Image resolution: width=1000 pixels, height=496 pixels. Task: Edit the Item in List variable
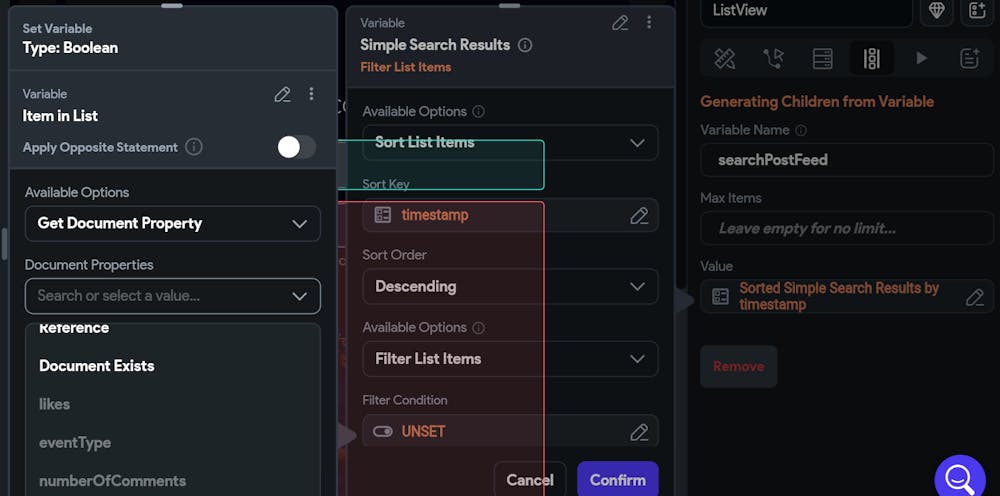coord(282,94)
